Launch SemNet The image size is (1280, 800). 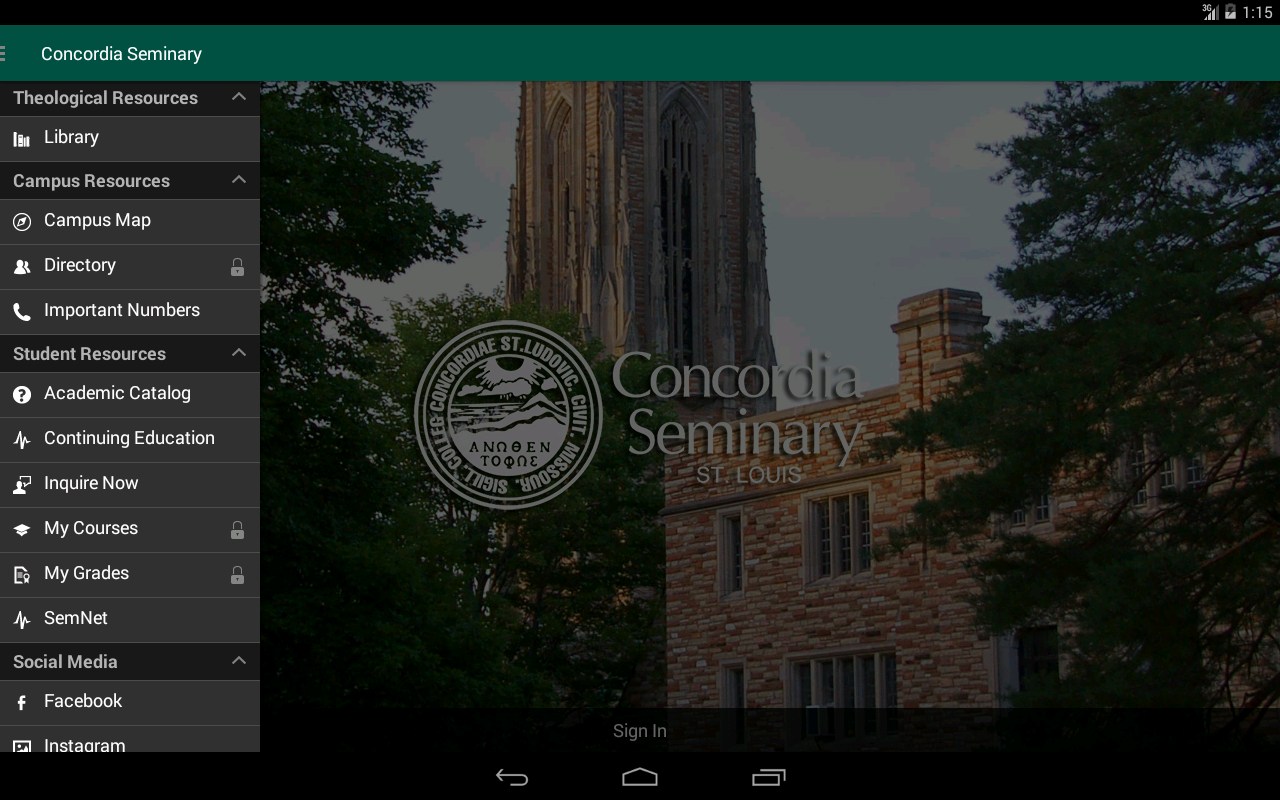(x=130, y=620)
